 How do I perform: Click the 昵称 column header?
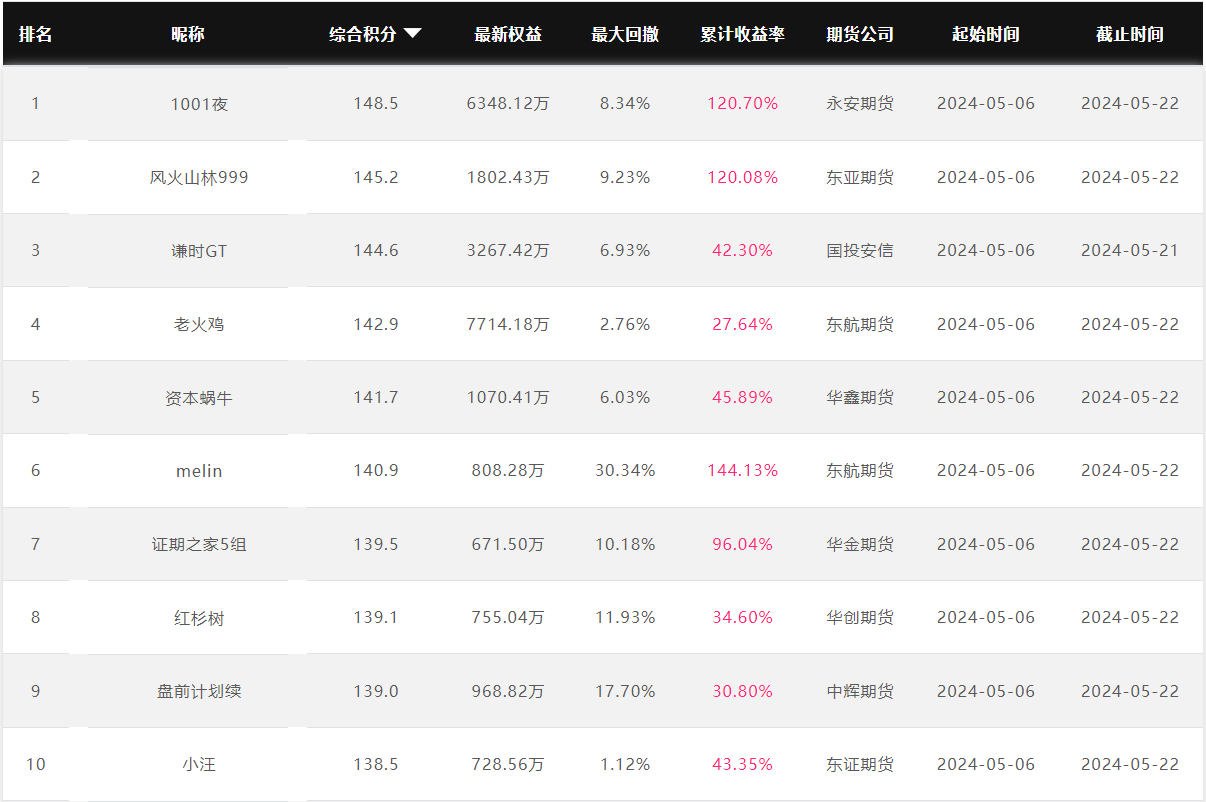coord(187,34)
